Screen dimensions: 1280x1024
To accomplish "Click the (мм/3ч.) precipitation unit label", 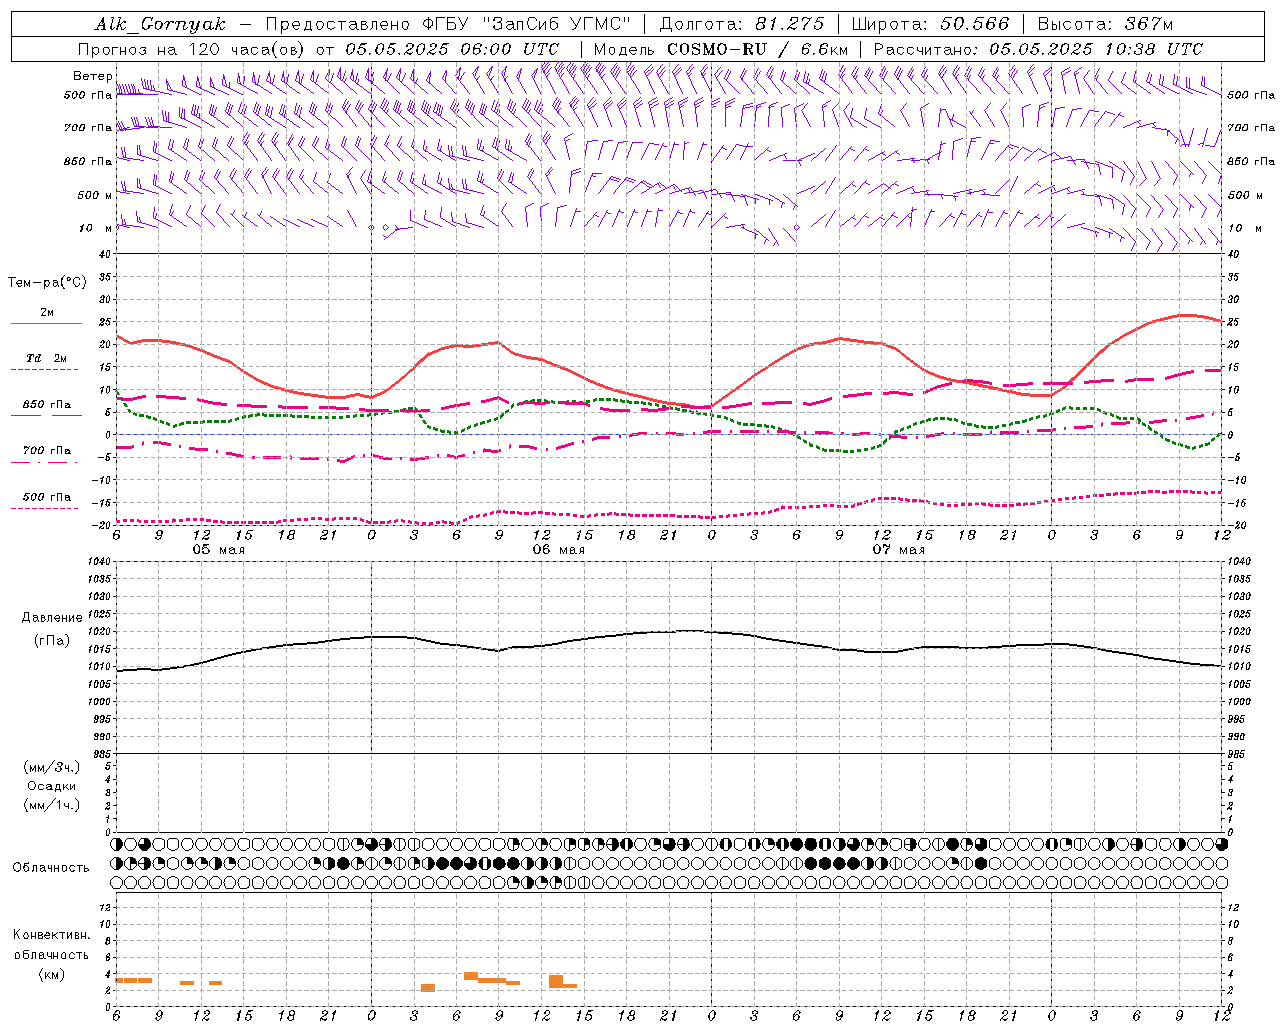I will 52,767.
